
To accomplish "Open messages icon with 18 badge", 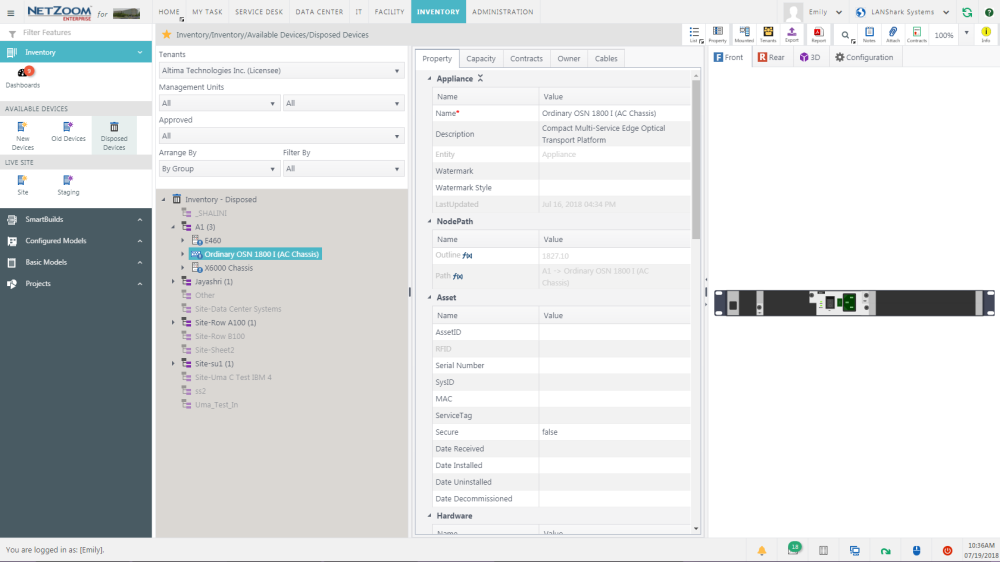I will click(x=793, y=549).
